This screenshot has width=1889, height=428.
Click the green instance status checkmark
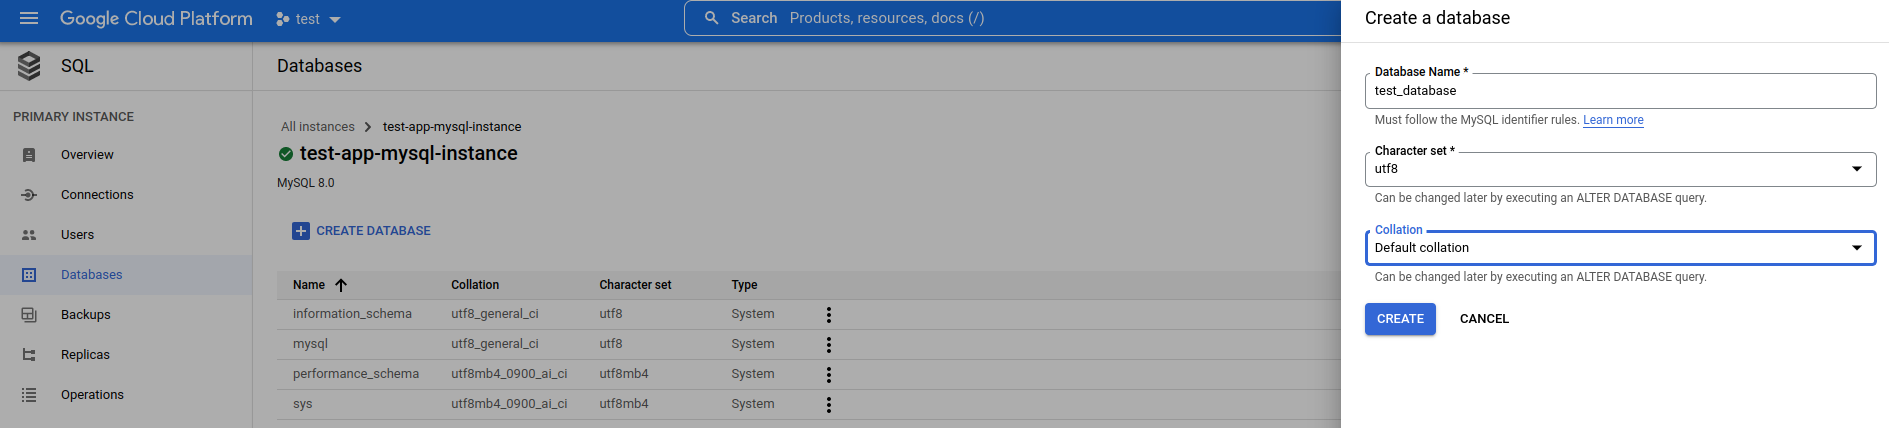286,154
